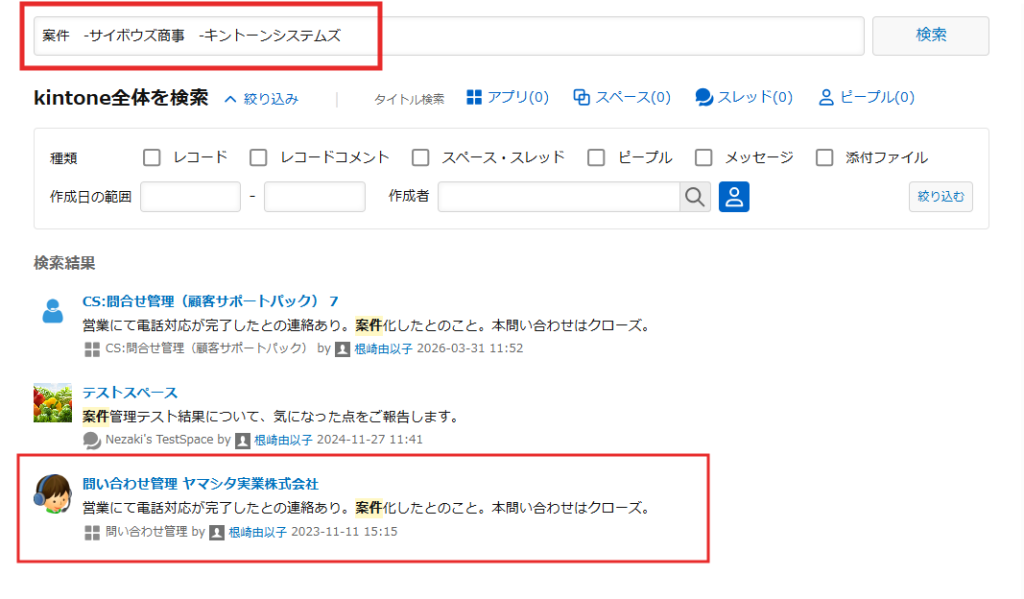The image size is (1024, 599).
Task: Collapse the 絞り込み filter panel
Action: click(262, 99)
